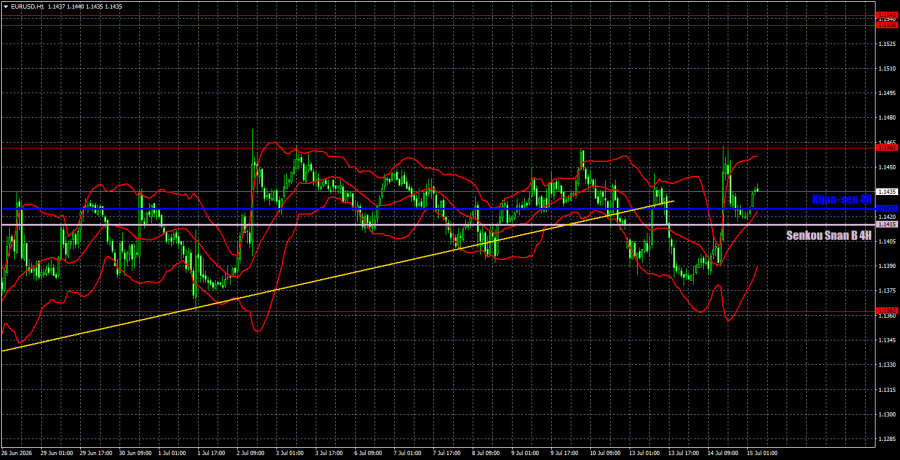Select the thick blue Kijun-sen horizontal line
This screenshot has width=900, height=460.
click(436, 208)
